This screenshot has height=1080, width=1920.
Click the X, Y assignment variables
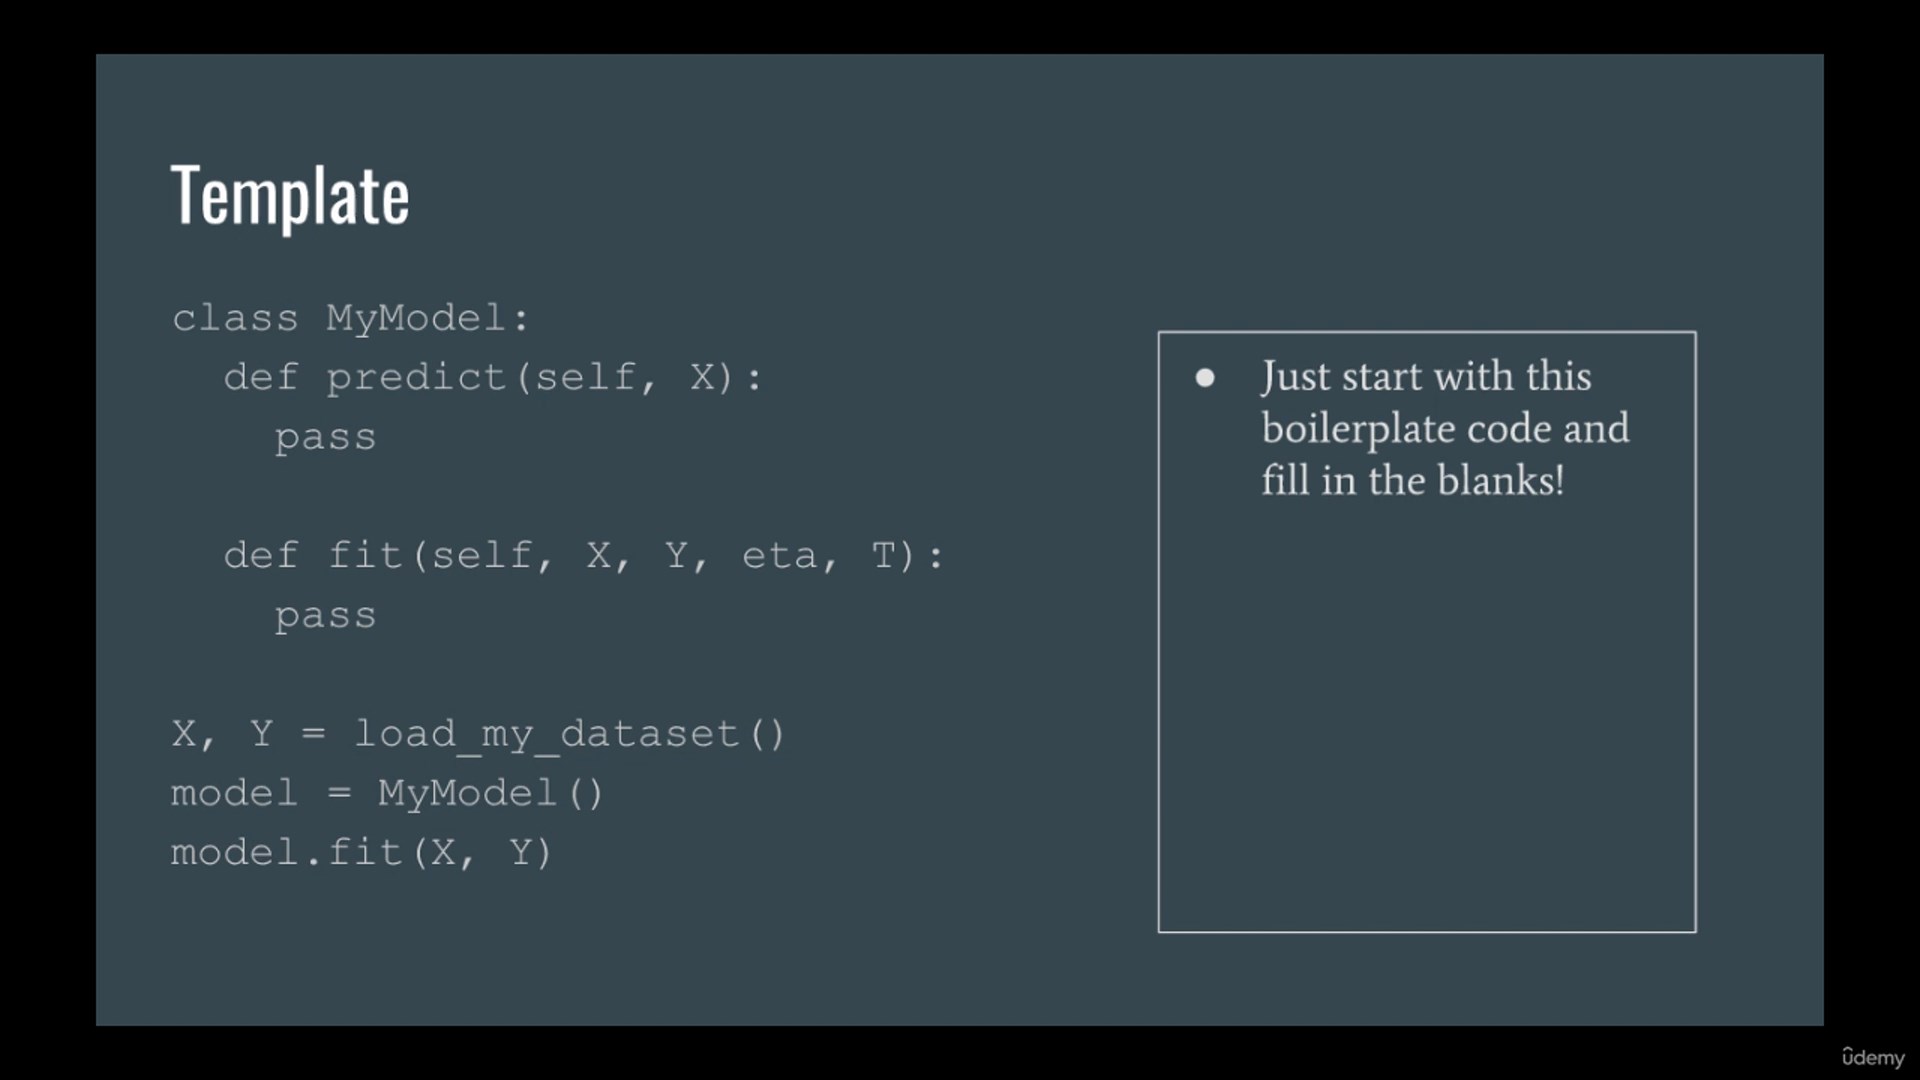[x=222, y=735]
